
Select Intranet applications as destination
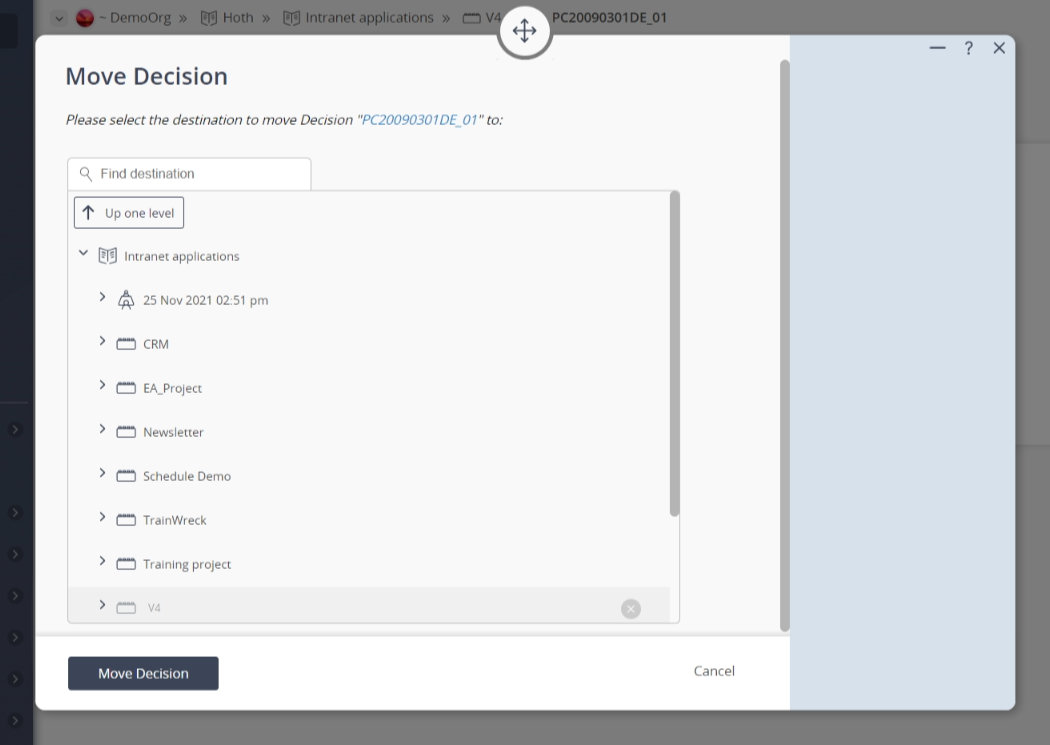click(x=181, y=256)
